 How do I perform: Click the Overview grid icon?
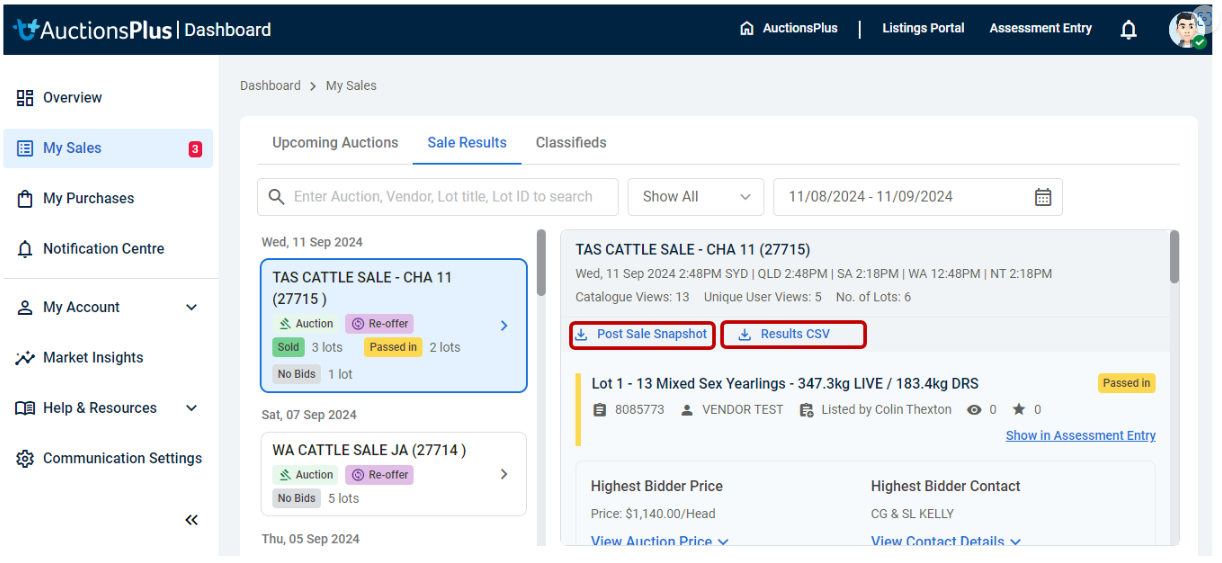25,98
